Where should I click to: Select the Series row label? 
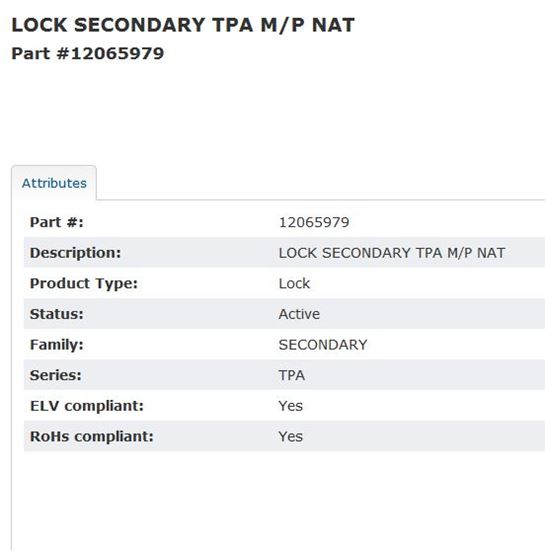[56, 375]
